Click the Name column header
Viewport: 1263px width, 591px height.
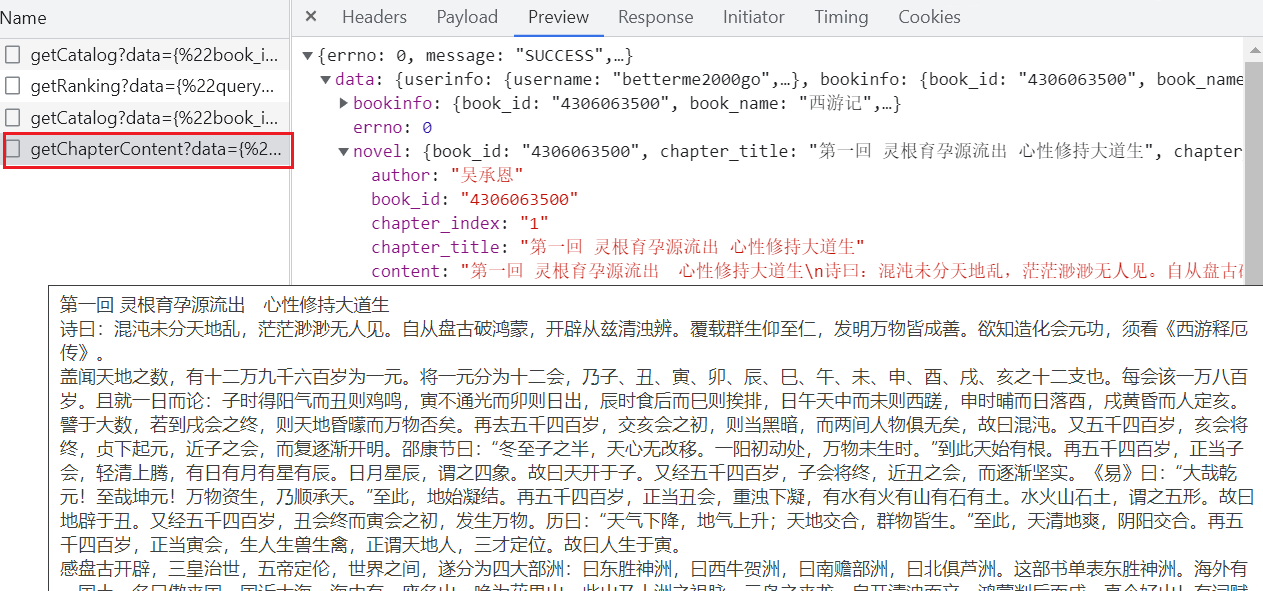pos(23,18)
